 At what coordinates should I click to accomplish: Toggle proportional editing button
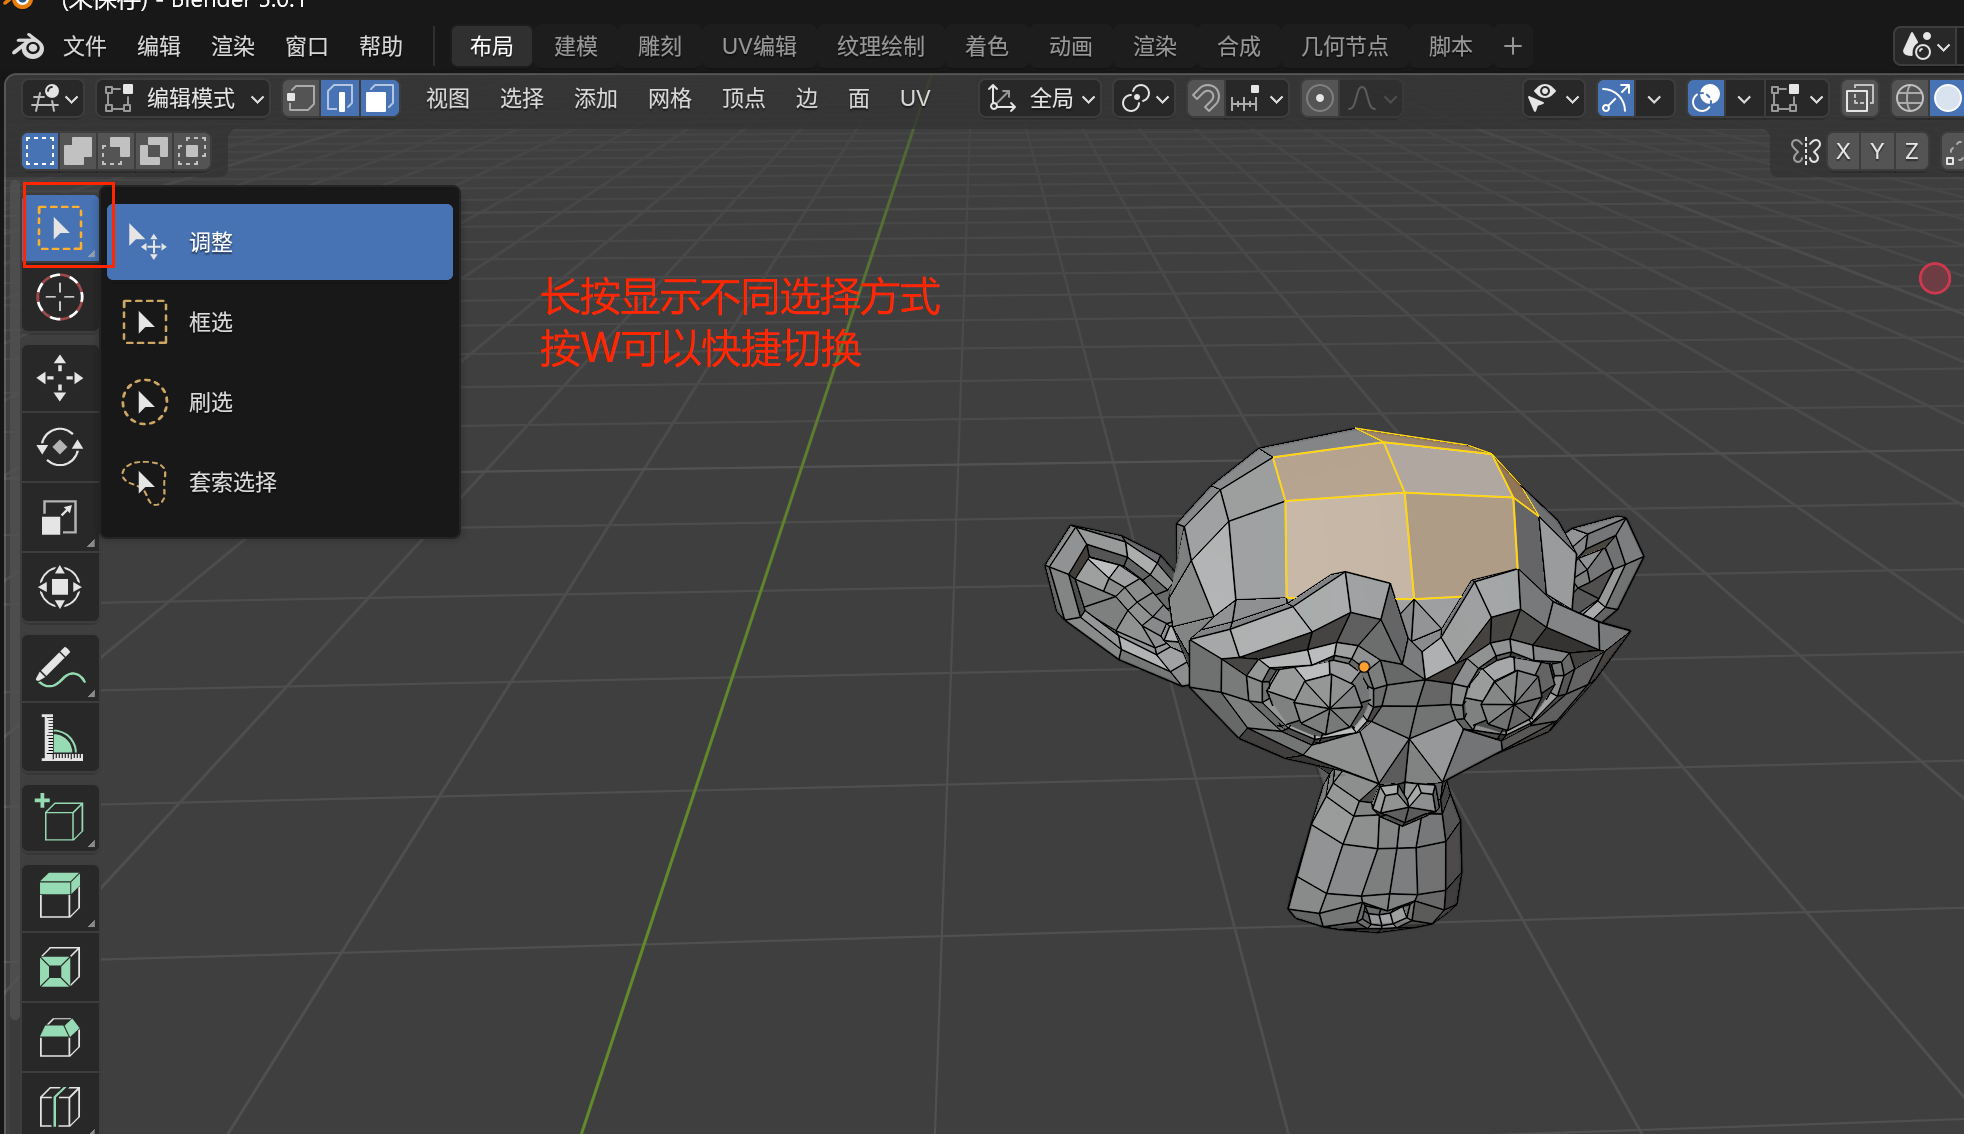point(1320,98)
